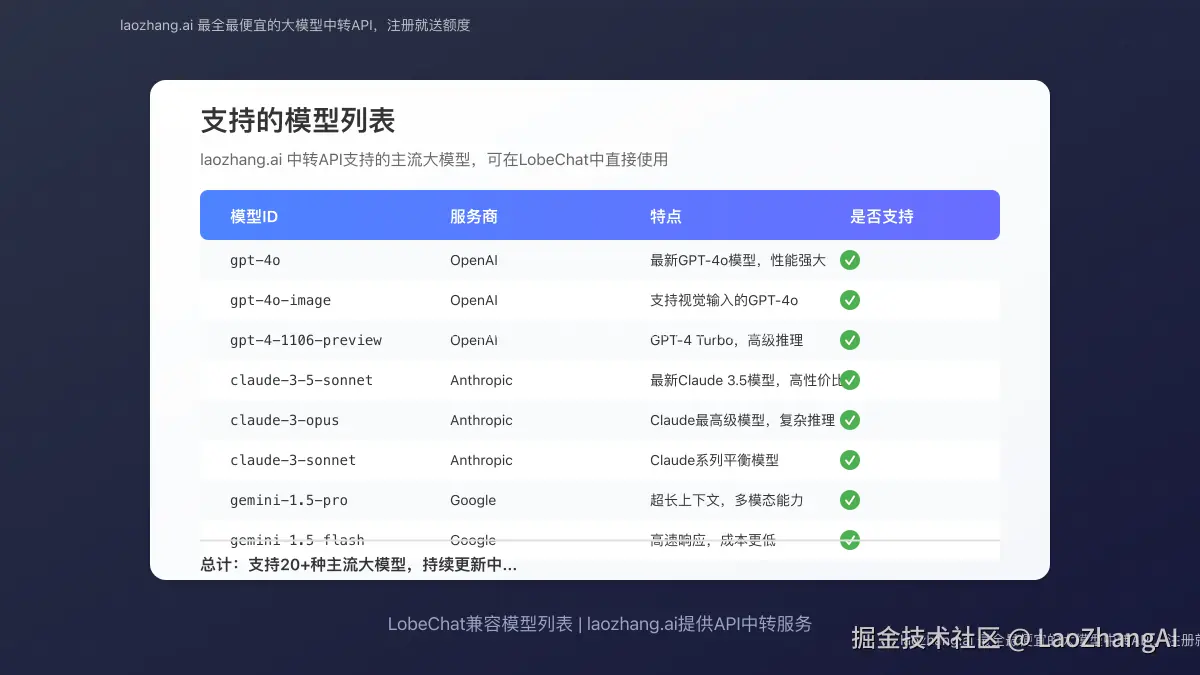Click the 支持视觉输入的GPT-4o description
Viewport: 1200px width, 675px height.
[x=724, y=300]
